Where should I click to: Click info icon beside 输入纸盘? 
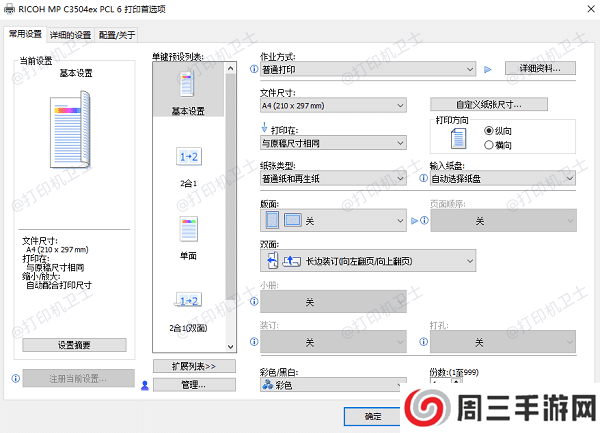pos(423,178)
